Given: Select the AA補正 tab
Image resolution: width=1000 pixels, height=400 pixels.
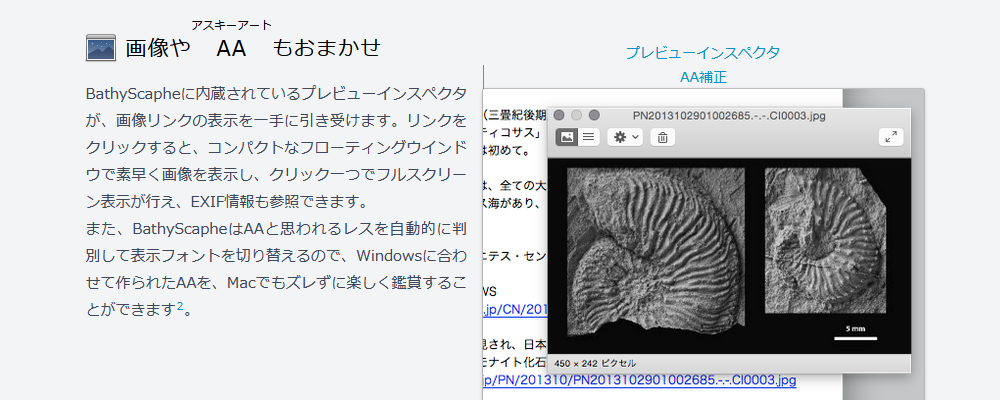Looking at the screenshot, I should pyautogui.click(x=703, y=77).
